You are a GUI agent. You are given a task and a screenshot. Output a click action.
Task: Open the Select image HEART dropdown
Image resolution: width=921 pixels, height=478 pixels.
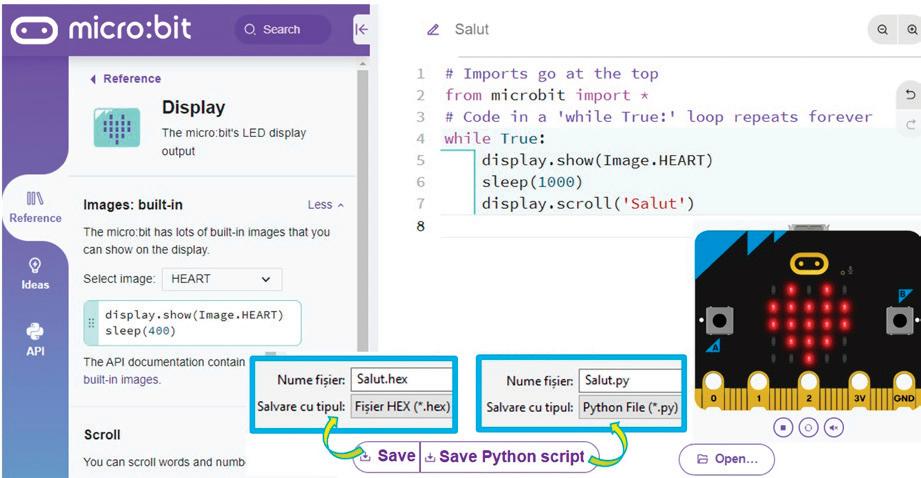[x=222, y=279]
